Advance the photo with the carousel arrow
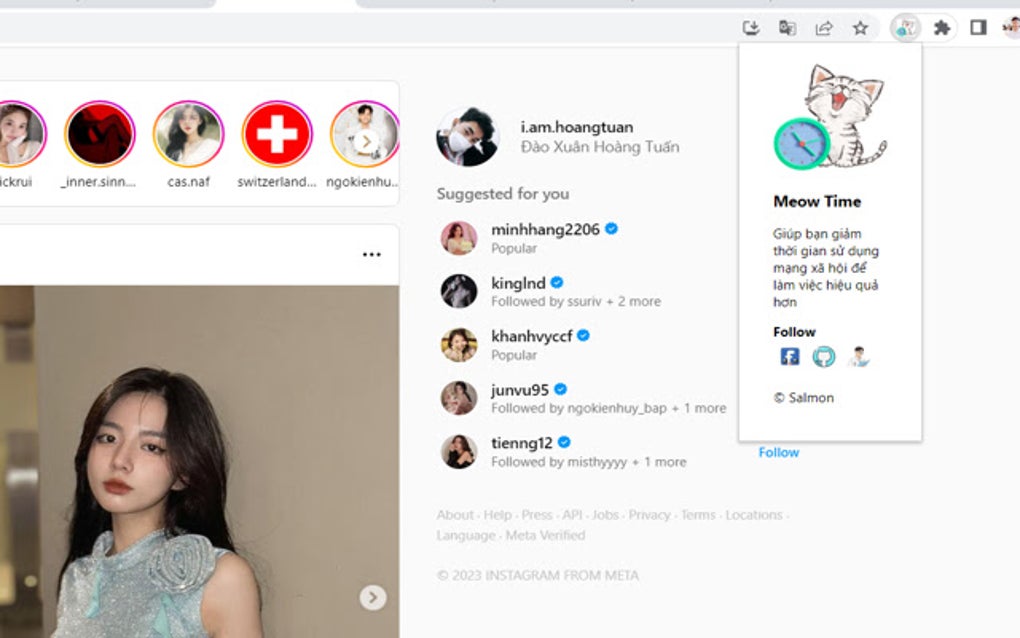Viewport: 1020px width, 638px height. pyautogui.click(x=371, y=598)
